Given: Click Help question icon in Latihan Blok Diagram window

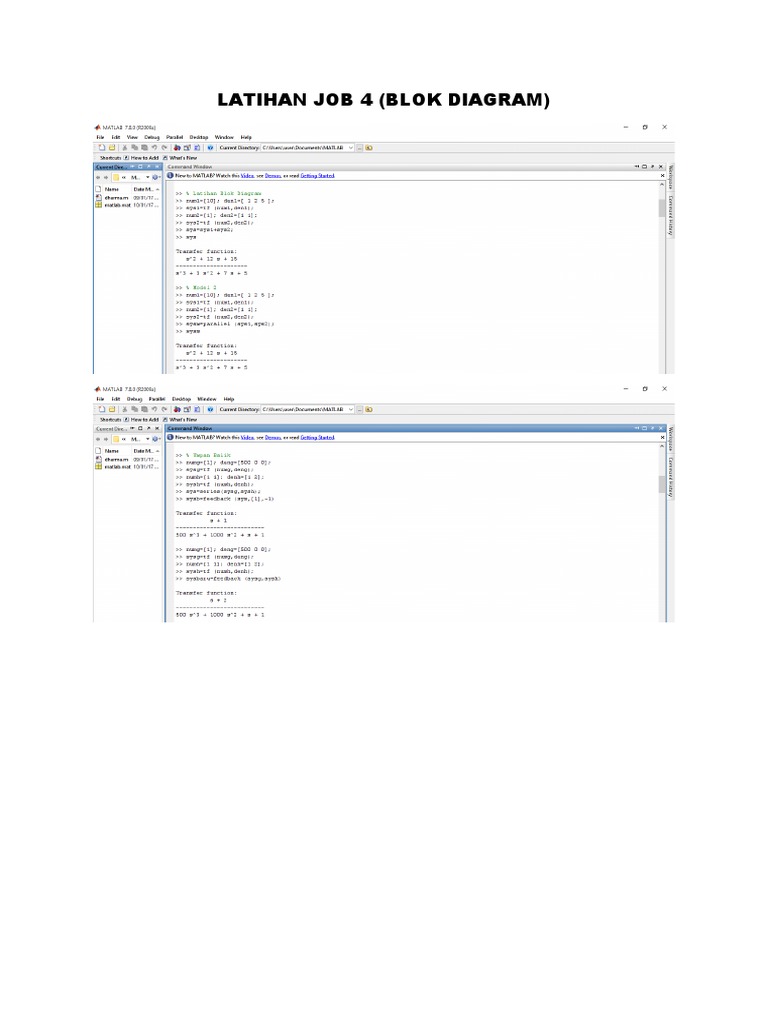Looking at the screenshot, I should pos(210,148).
